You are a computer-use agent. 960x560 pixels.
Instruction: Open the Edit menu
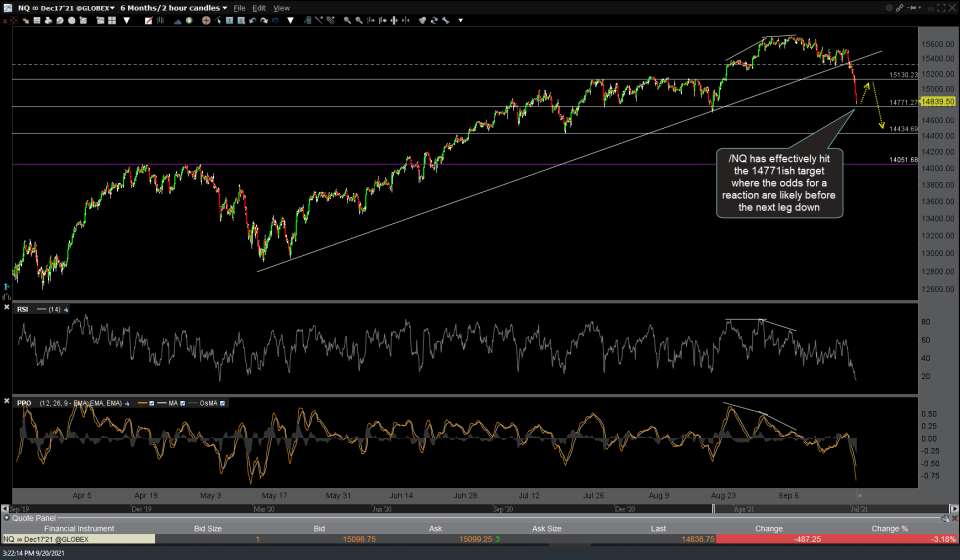(259, 8)
